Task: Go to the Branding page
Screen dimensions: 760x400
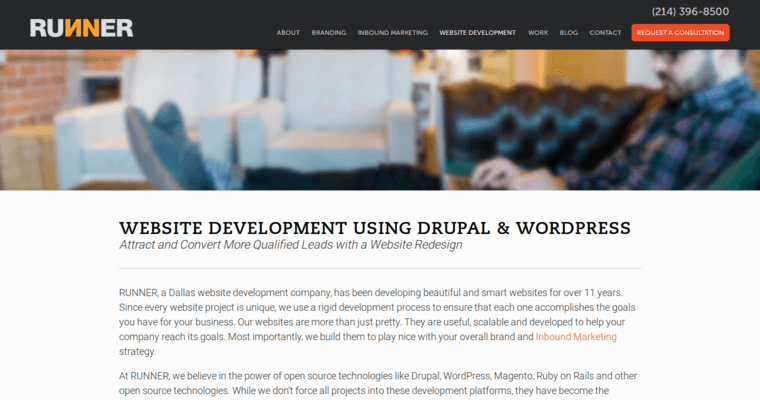Action: point(329,33)
